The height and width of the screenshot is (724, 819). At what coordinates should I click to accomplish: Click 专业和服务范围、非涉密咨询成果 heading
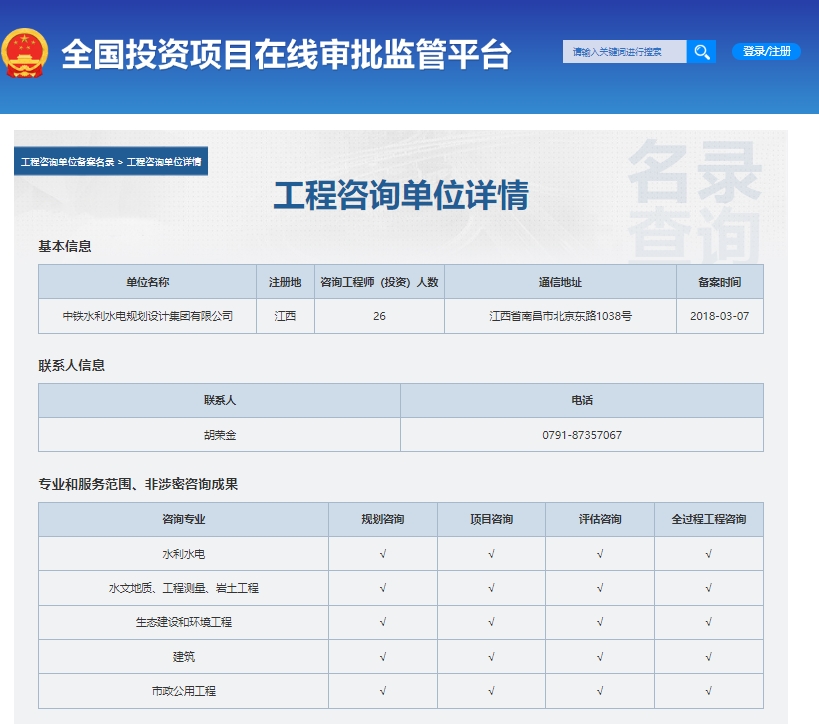(138, 484)
